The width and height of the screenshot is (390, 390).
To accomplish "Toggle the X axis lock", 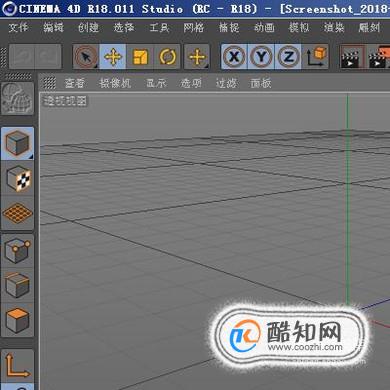I will pos(234,57).
